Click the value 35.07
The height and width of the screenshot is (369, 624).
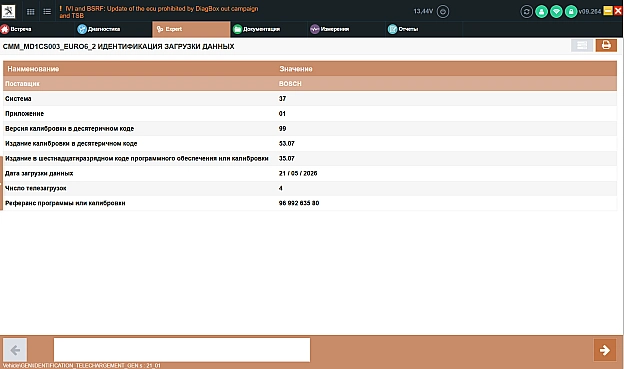pos(287,158)
